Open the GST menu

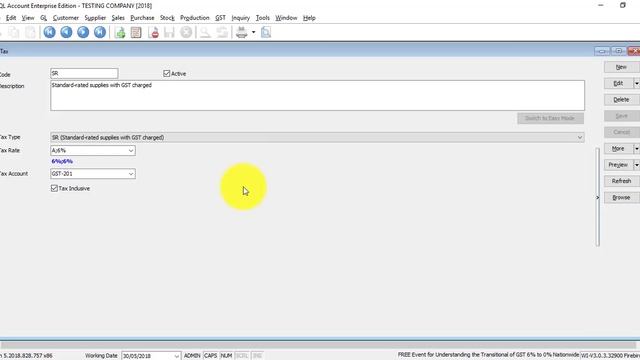click(220, 18)
